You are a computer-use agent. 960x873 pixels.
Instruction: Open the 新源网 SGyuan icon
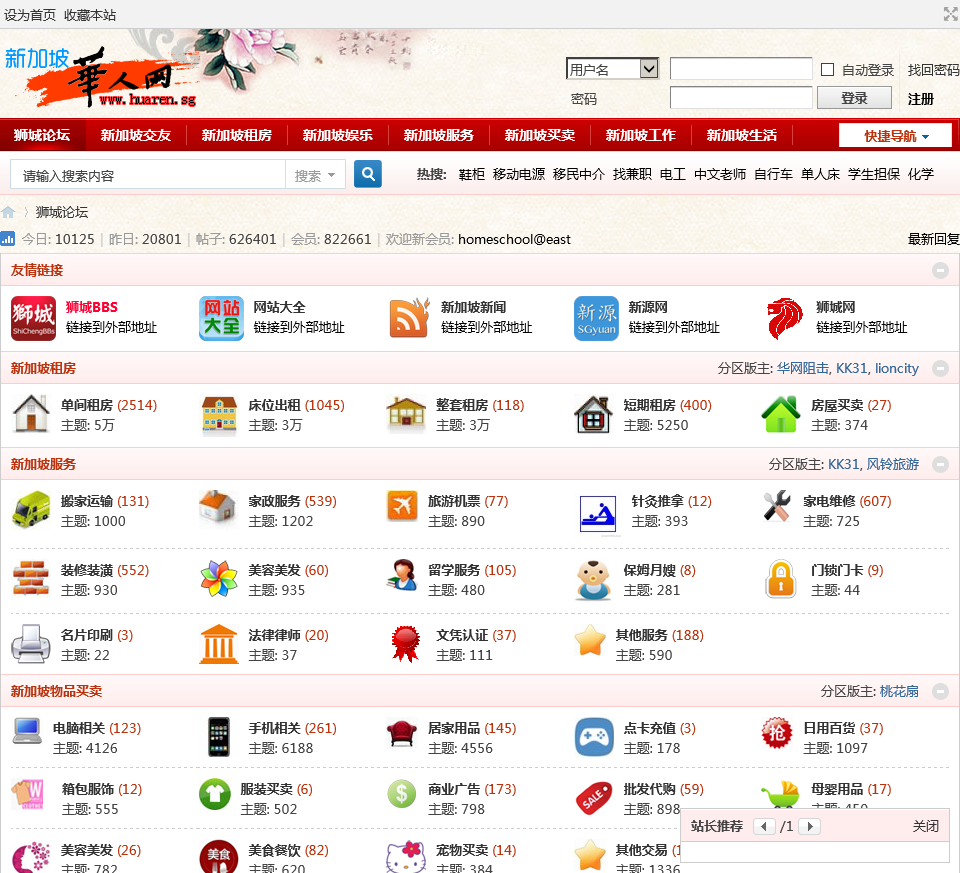(596, 318)
